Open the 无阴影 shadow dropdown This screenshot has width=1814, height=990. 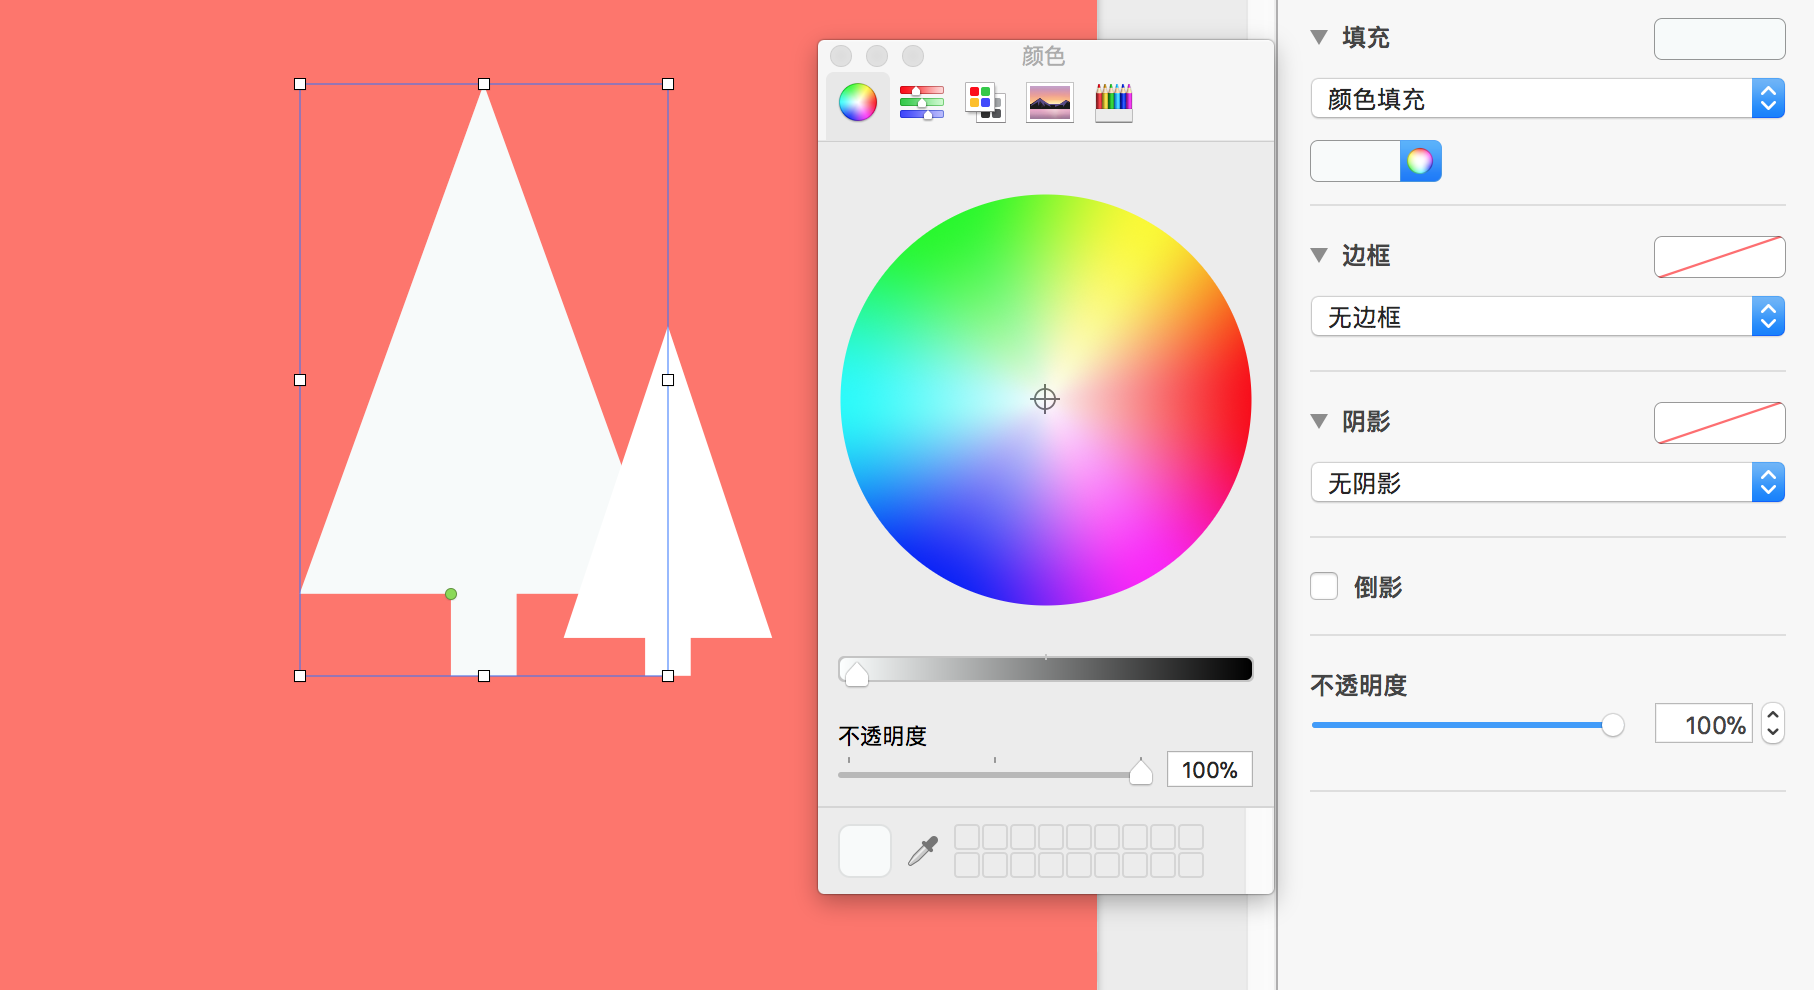tap(1547, 482)
